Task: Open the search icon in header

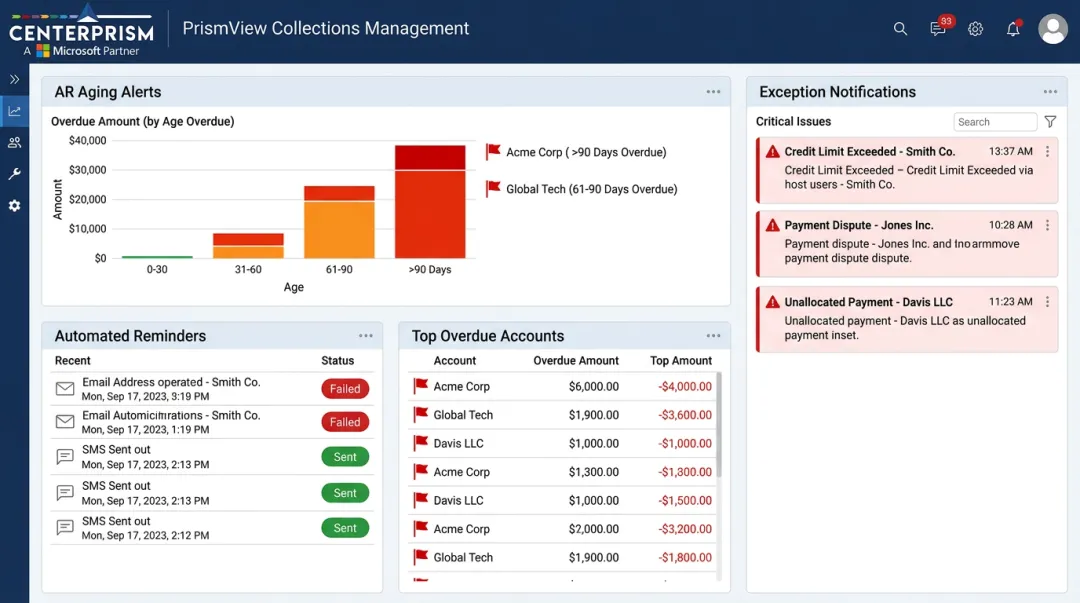Action: click(900, 29)
